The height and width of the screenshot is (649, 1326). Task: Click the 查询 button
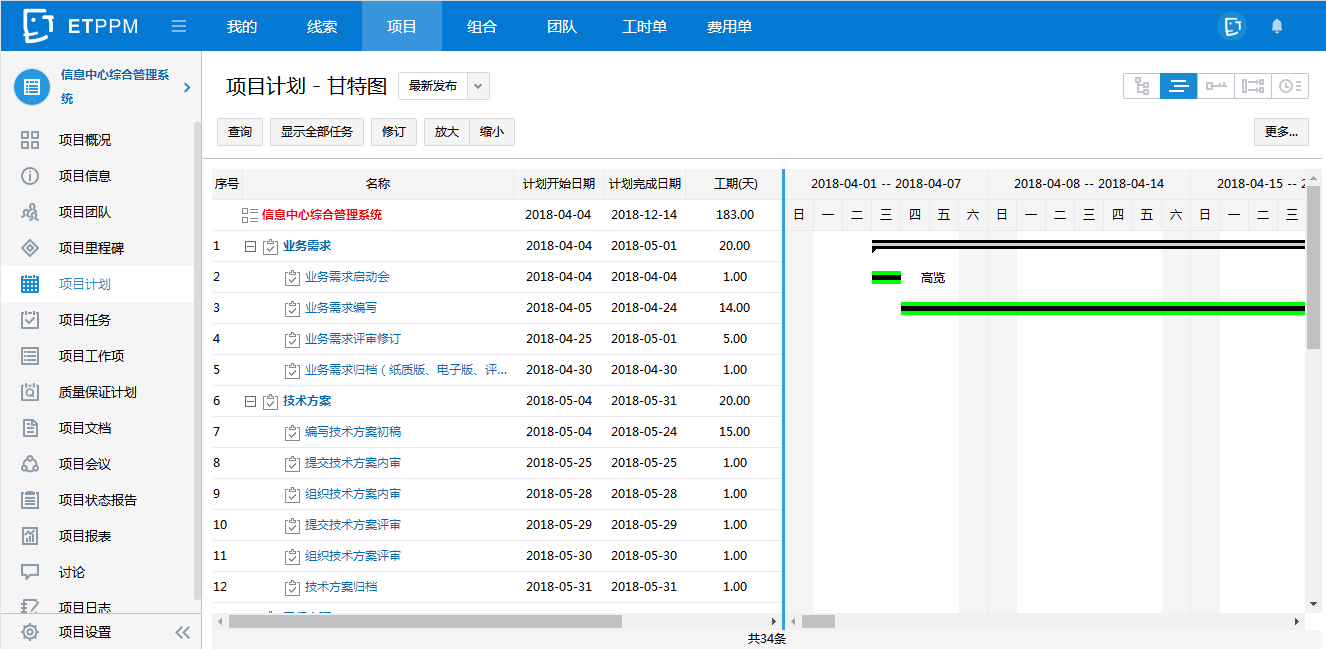[x=240, y=132]
